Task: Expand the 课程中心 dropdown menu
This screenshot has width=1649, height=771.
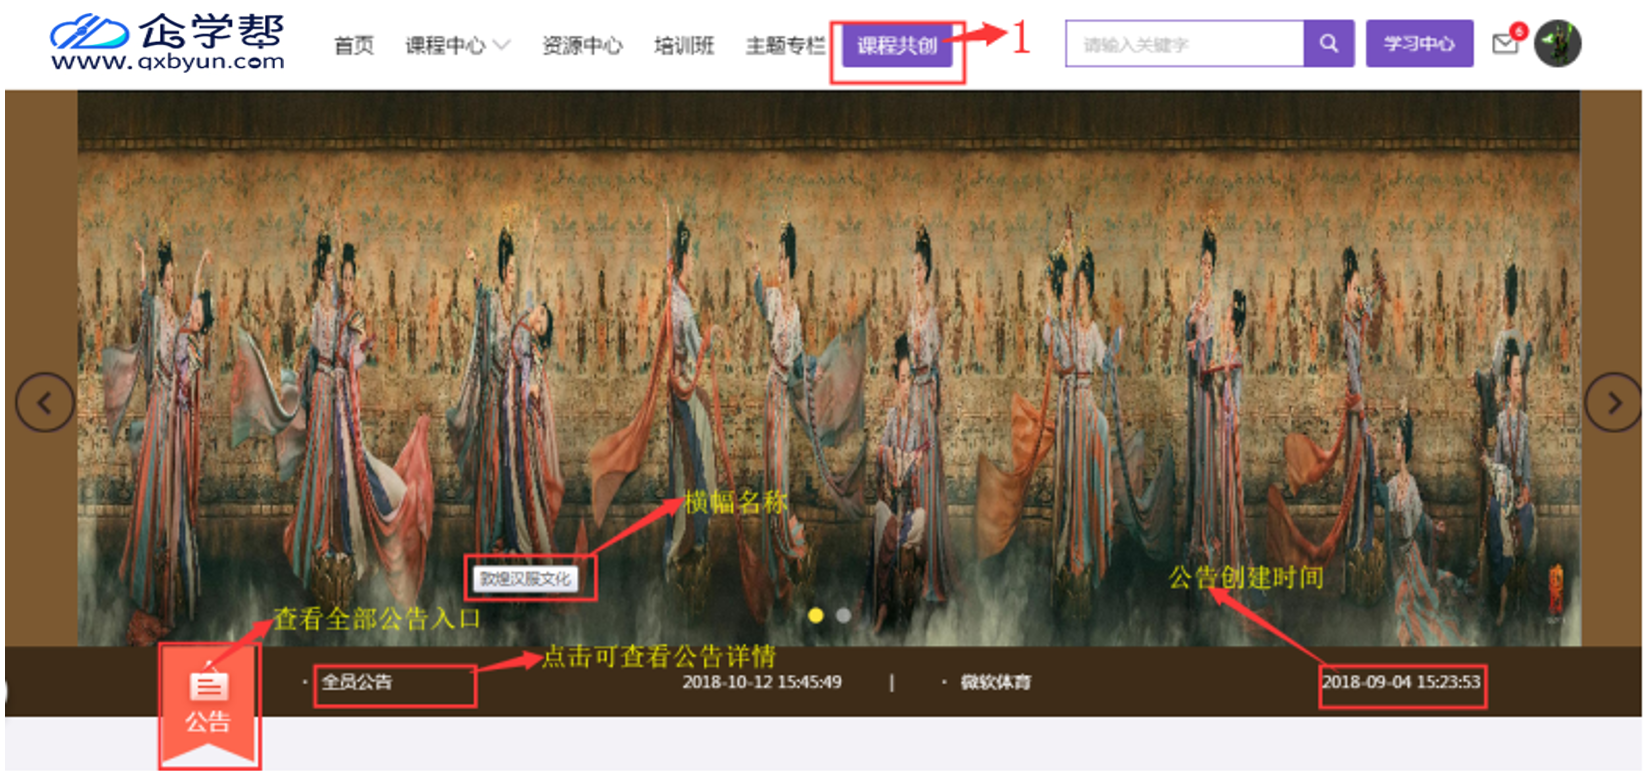Action: pos(457,45)
